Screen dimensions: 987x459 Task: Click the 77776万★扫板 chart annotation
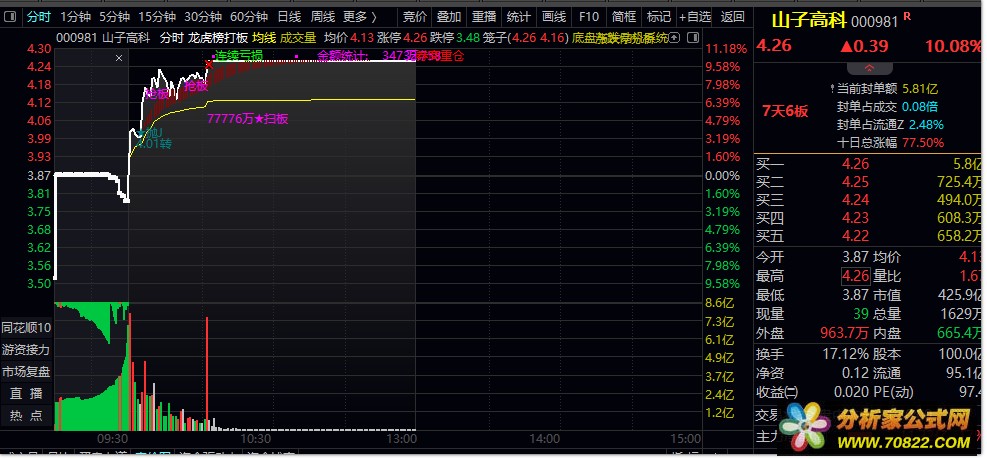248,118
